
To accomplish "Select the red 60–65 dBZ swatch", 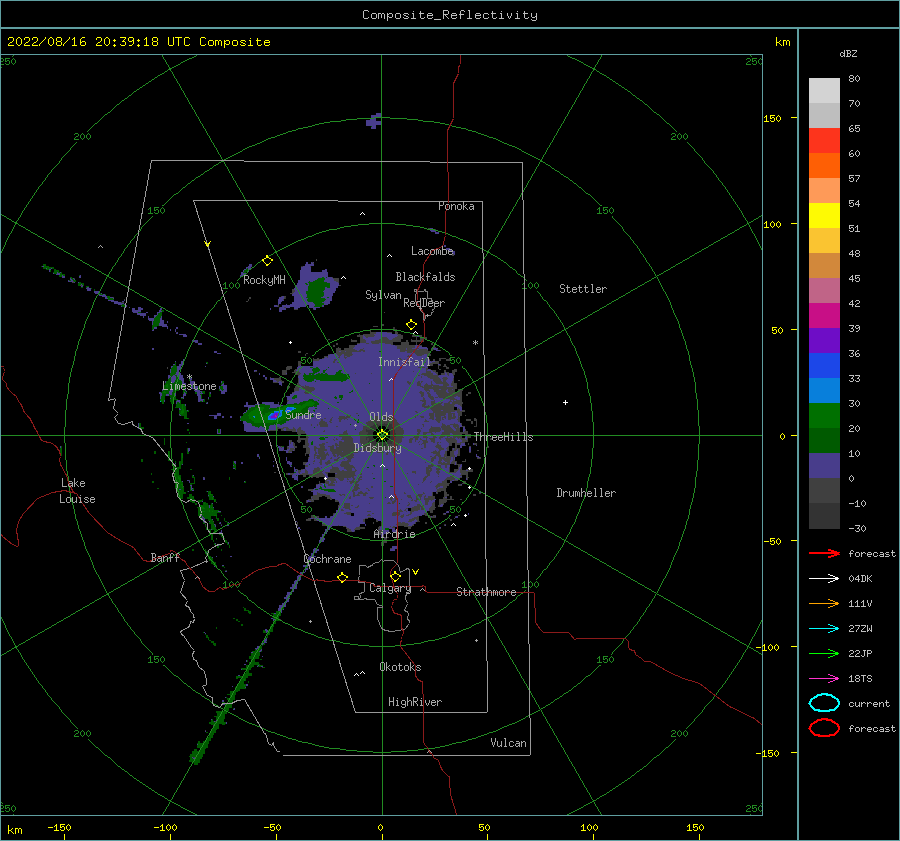I will pos(824,141).
